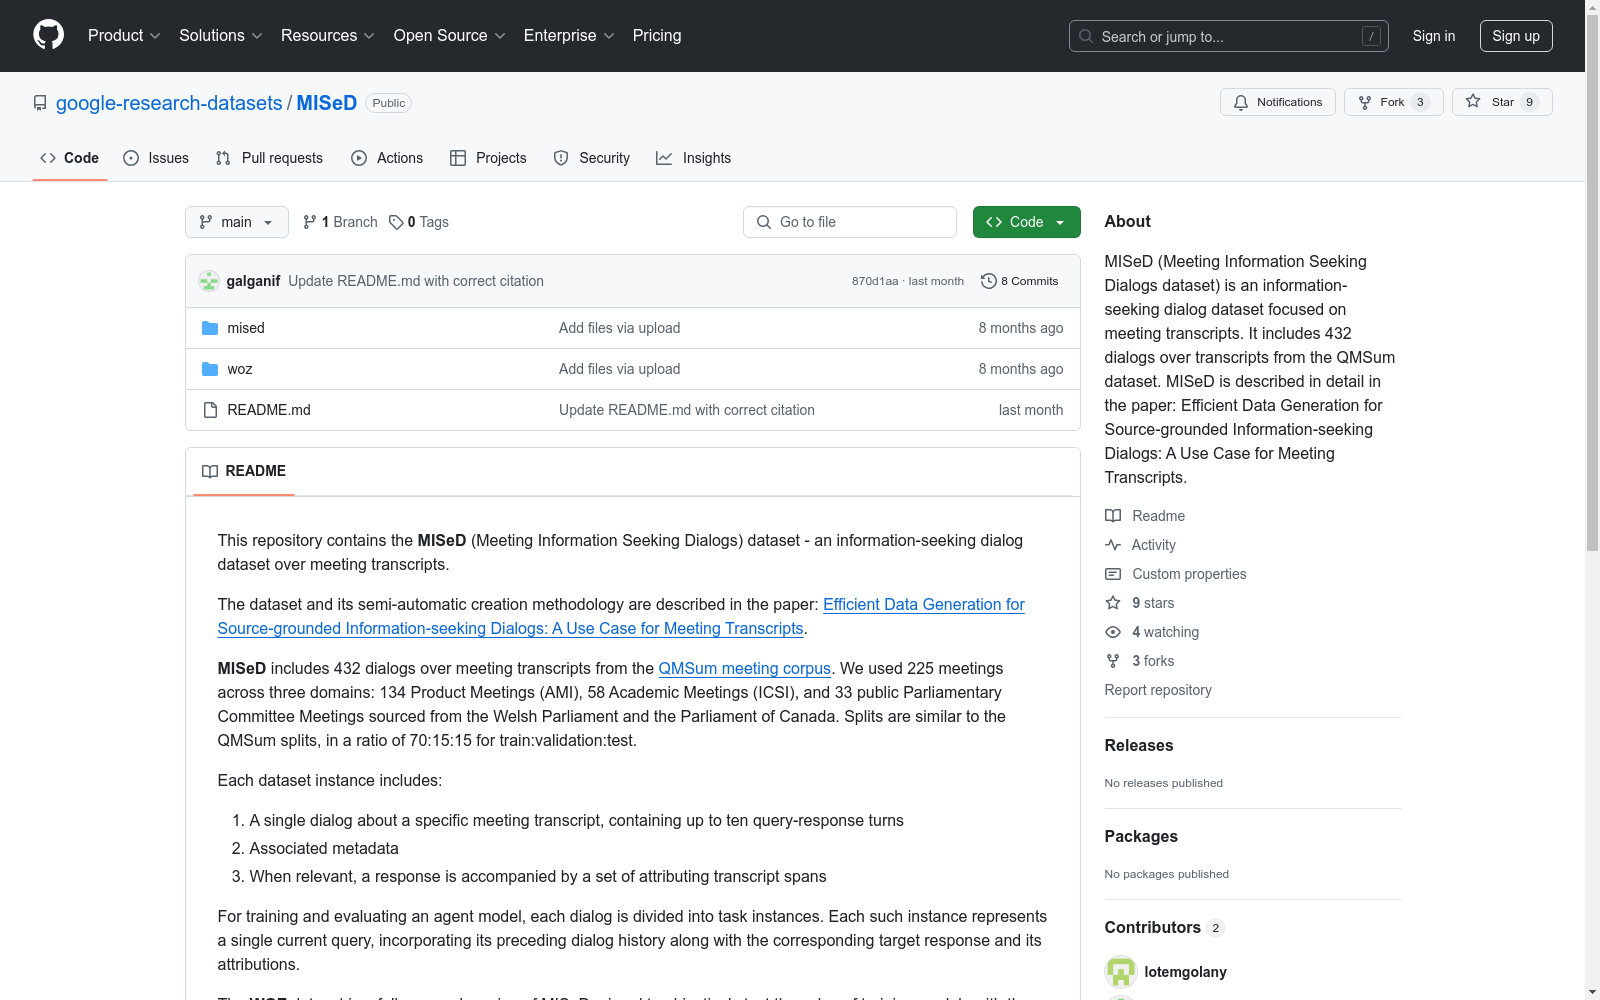This screenshot has width=1600, height=1000.
Task: Click the search magnifier icon in header
Action: coord(1086,36)
